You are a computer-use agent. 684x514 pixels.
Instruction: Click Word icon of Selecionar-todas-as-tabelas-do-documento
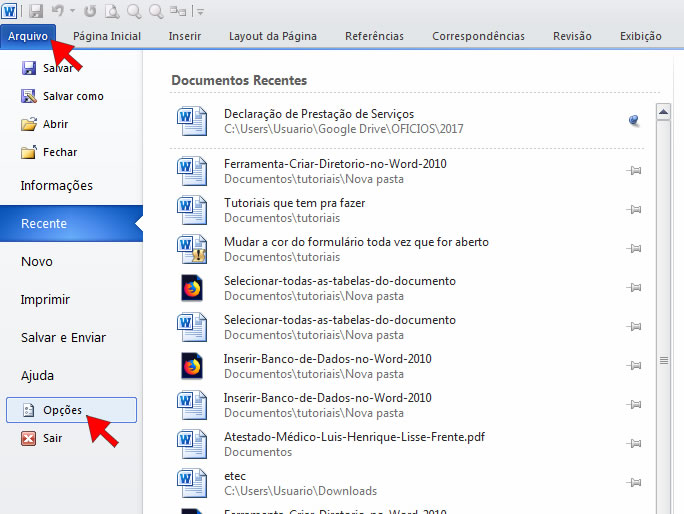[192, 327]
